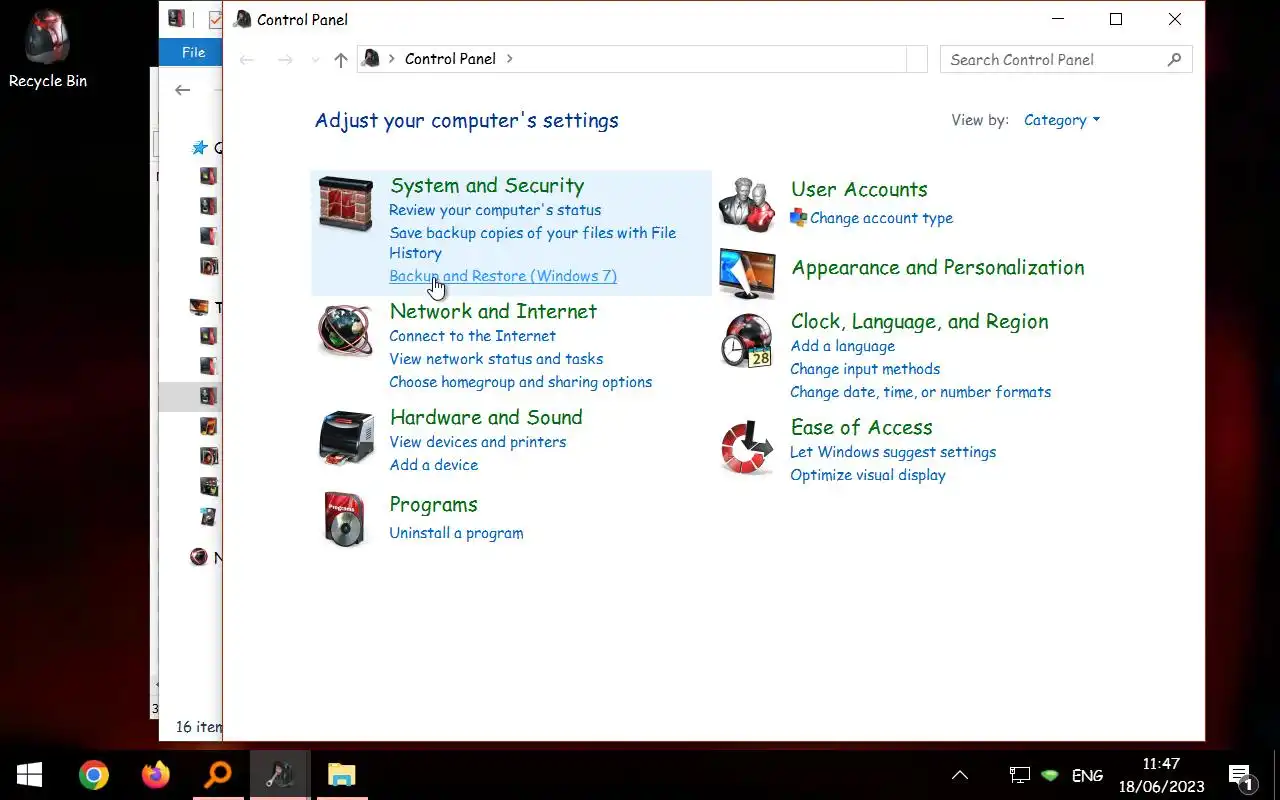Open the File tab in File Explorer
The width and height of the screenshot is (1280, 800).
pos(193,52)
